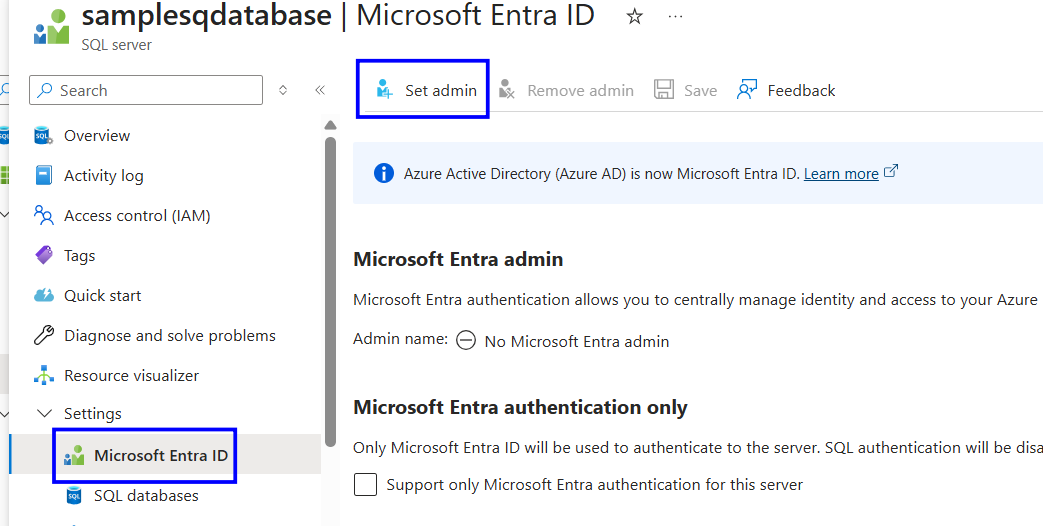Click the Overview SQL icon
Screen dimensions: 1043x526
(43, 136)
